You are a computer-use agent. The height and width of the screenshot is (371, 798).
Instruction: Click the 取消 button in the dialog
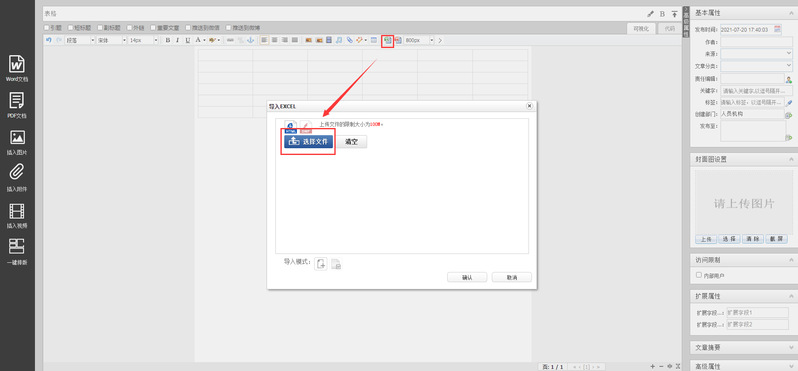(x=512, y=277)
